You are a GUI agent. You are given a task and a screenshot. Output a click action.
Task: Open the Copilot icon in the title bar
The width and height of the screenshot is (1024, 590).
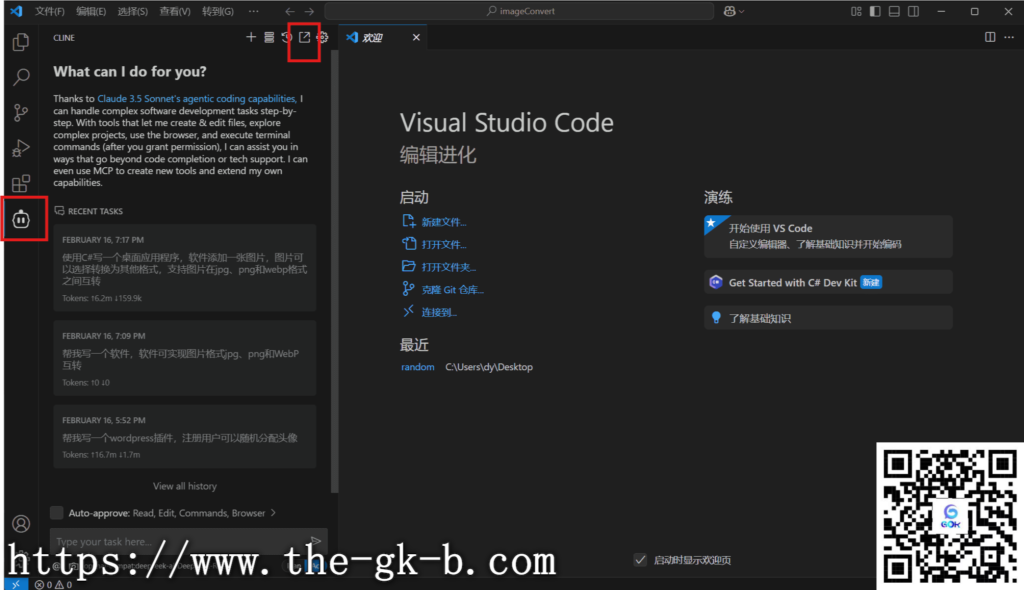(x=729, y=11)
